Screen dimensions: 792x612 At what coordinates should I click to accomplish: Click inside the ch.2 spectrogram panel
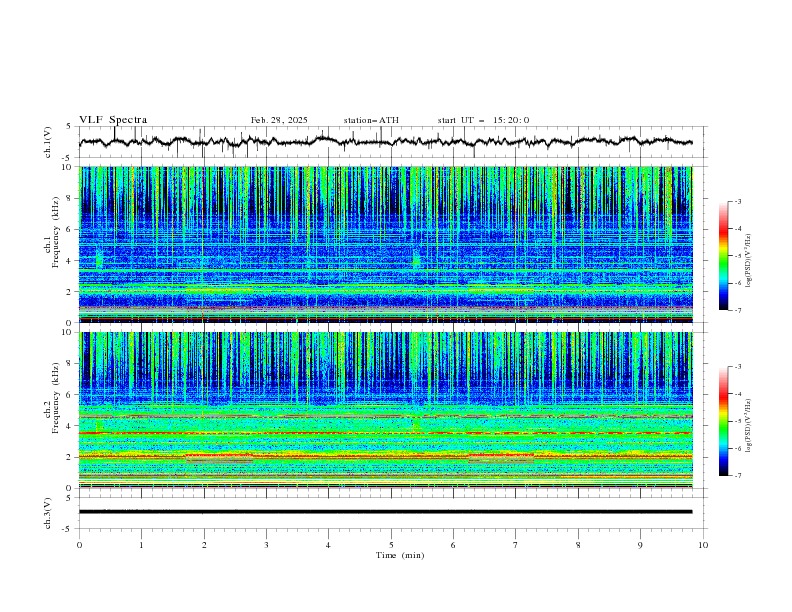[x=386, y=410]
